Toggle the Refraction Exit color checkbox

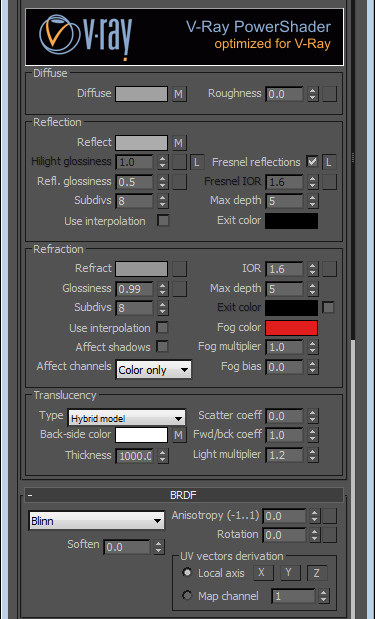[328, 308]
